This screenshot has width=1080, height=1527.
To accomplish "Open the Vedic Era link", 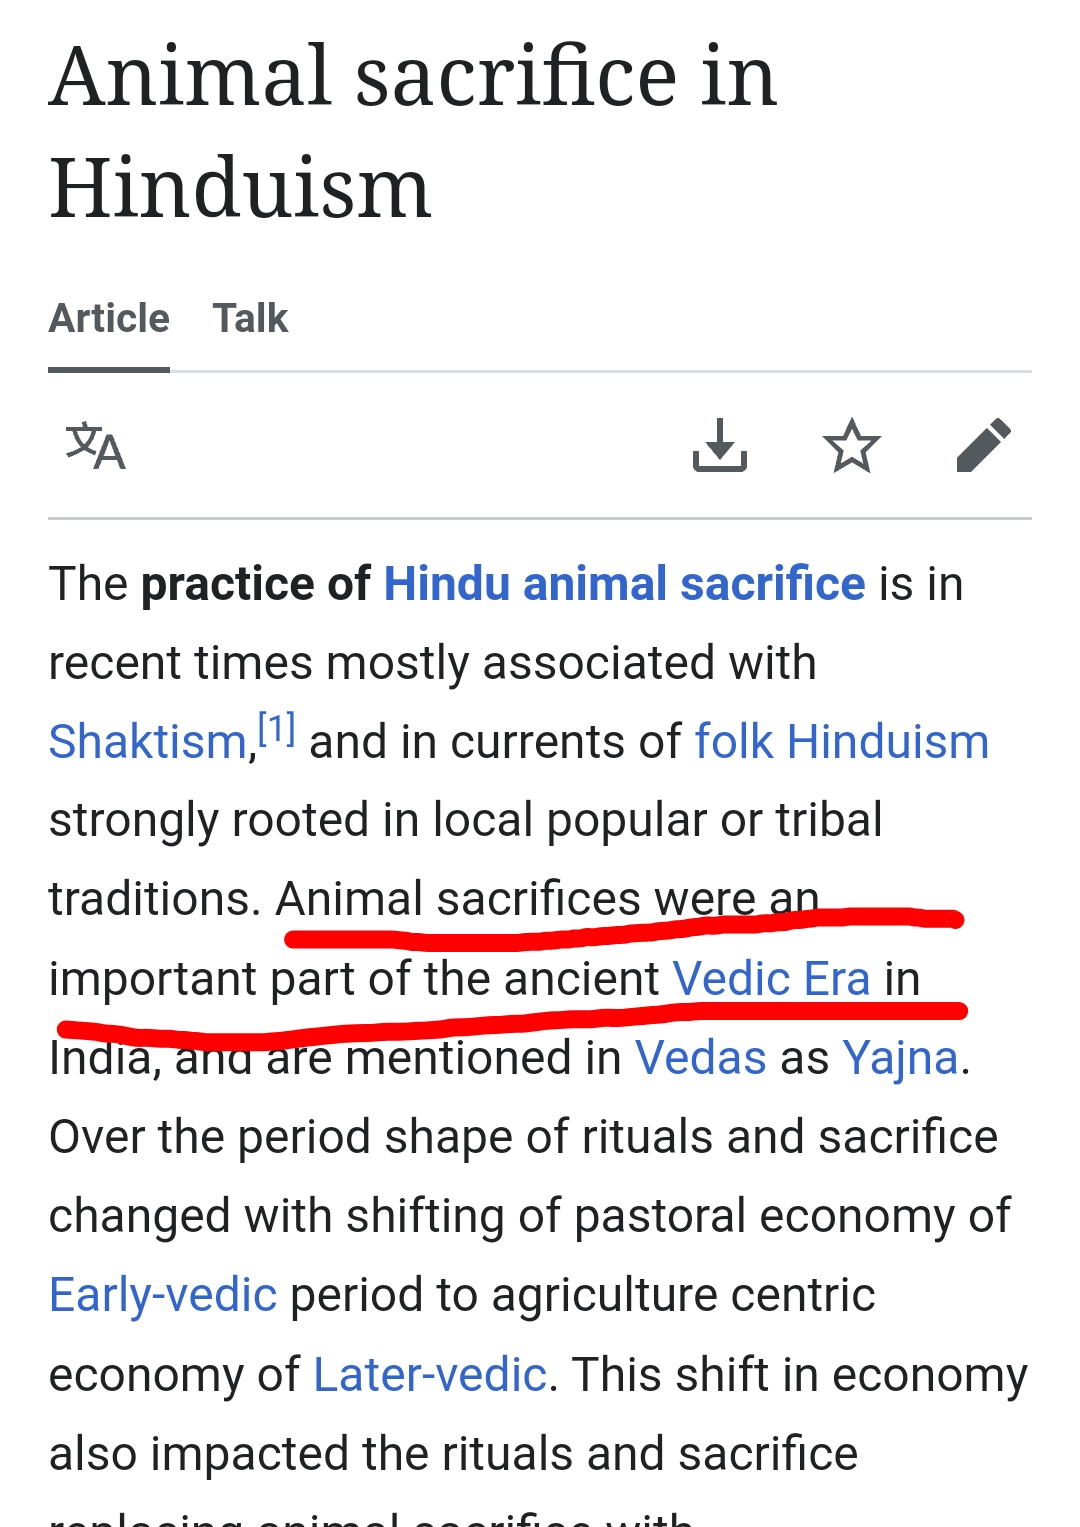I will click(771, 978).
